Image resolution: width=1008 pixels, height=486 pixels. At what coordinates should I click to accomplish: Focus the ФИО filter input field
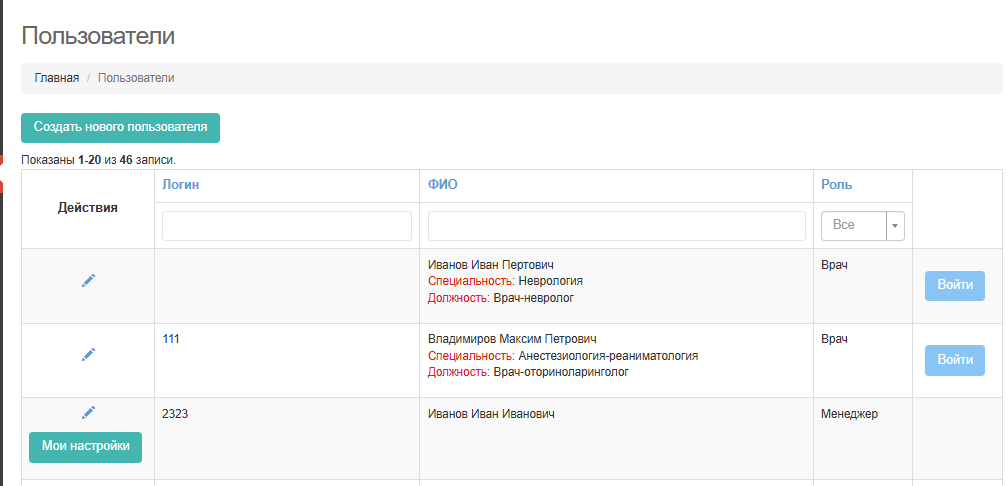click(616, 226)
